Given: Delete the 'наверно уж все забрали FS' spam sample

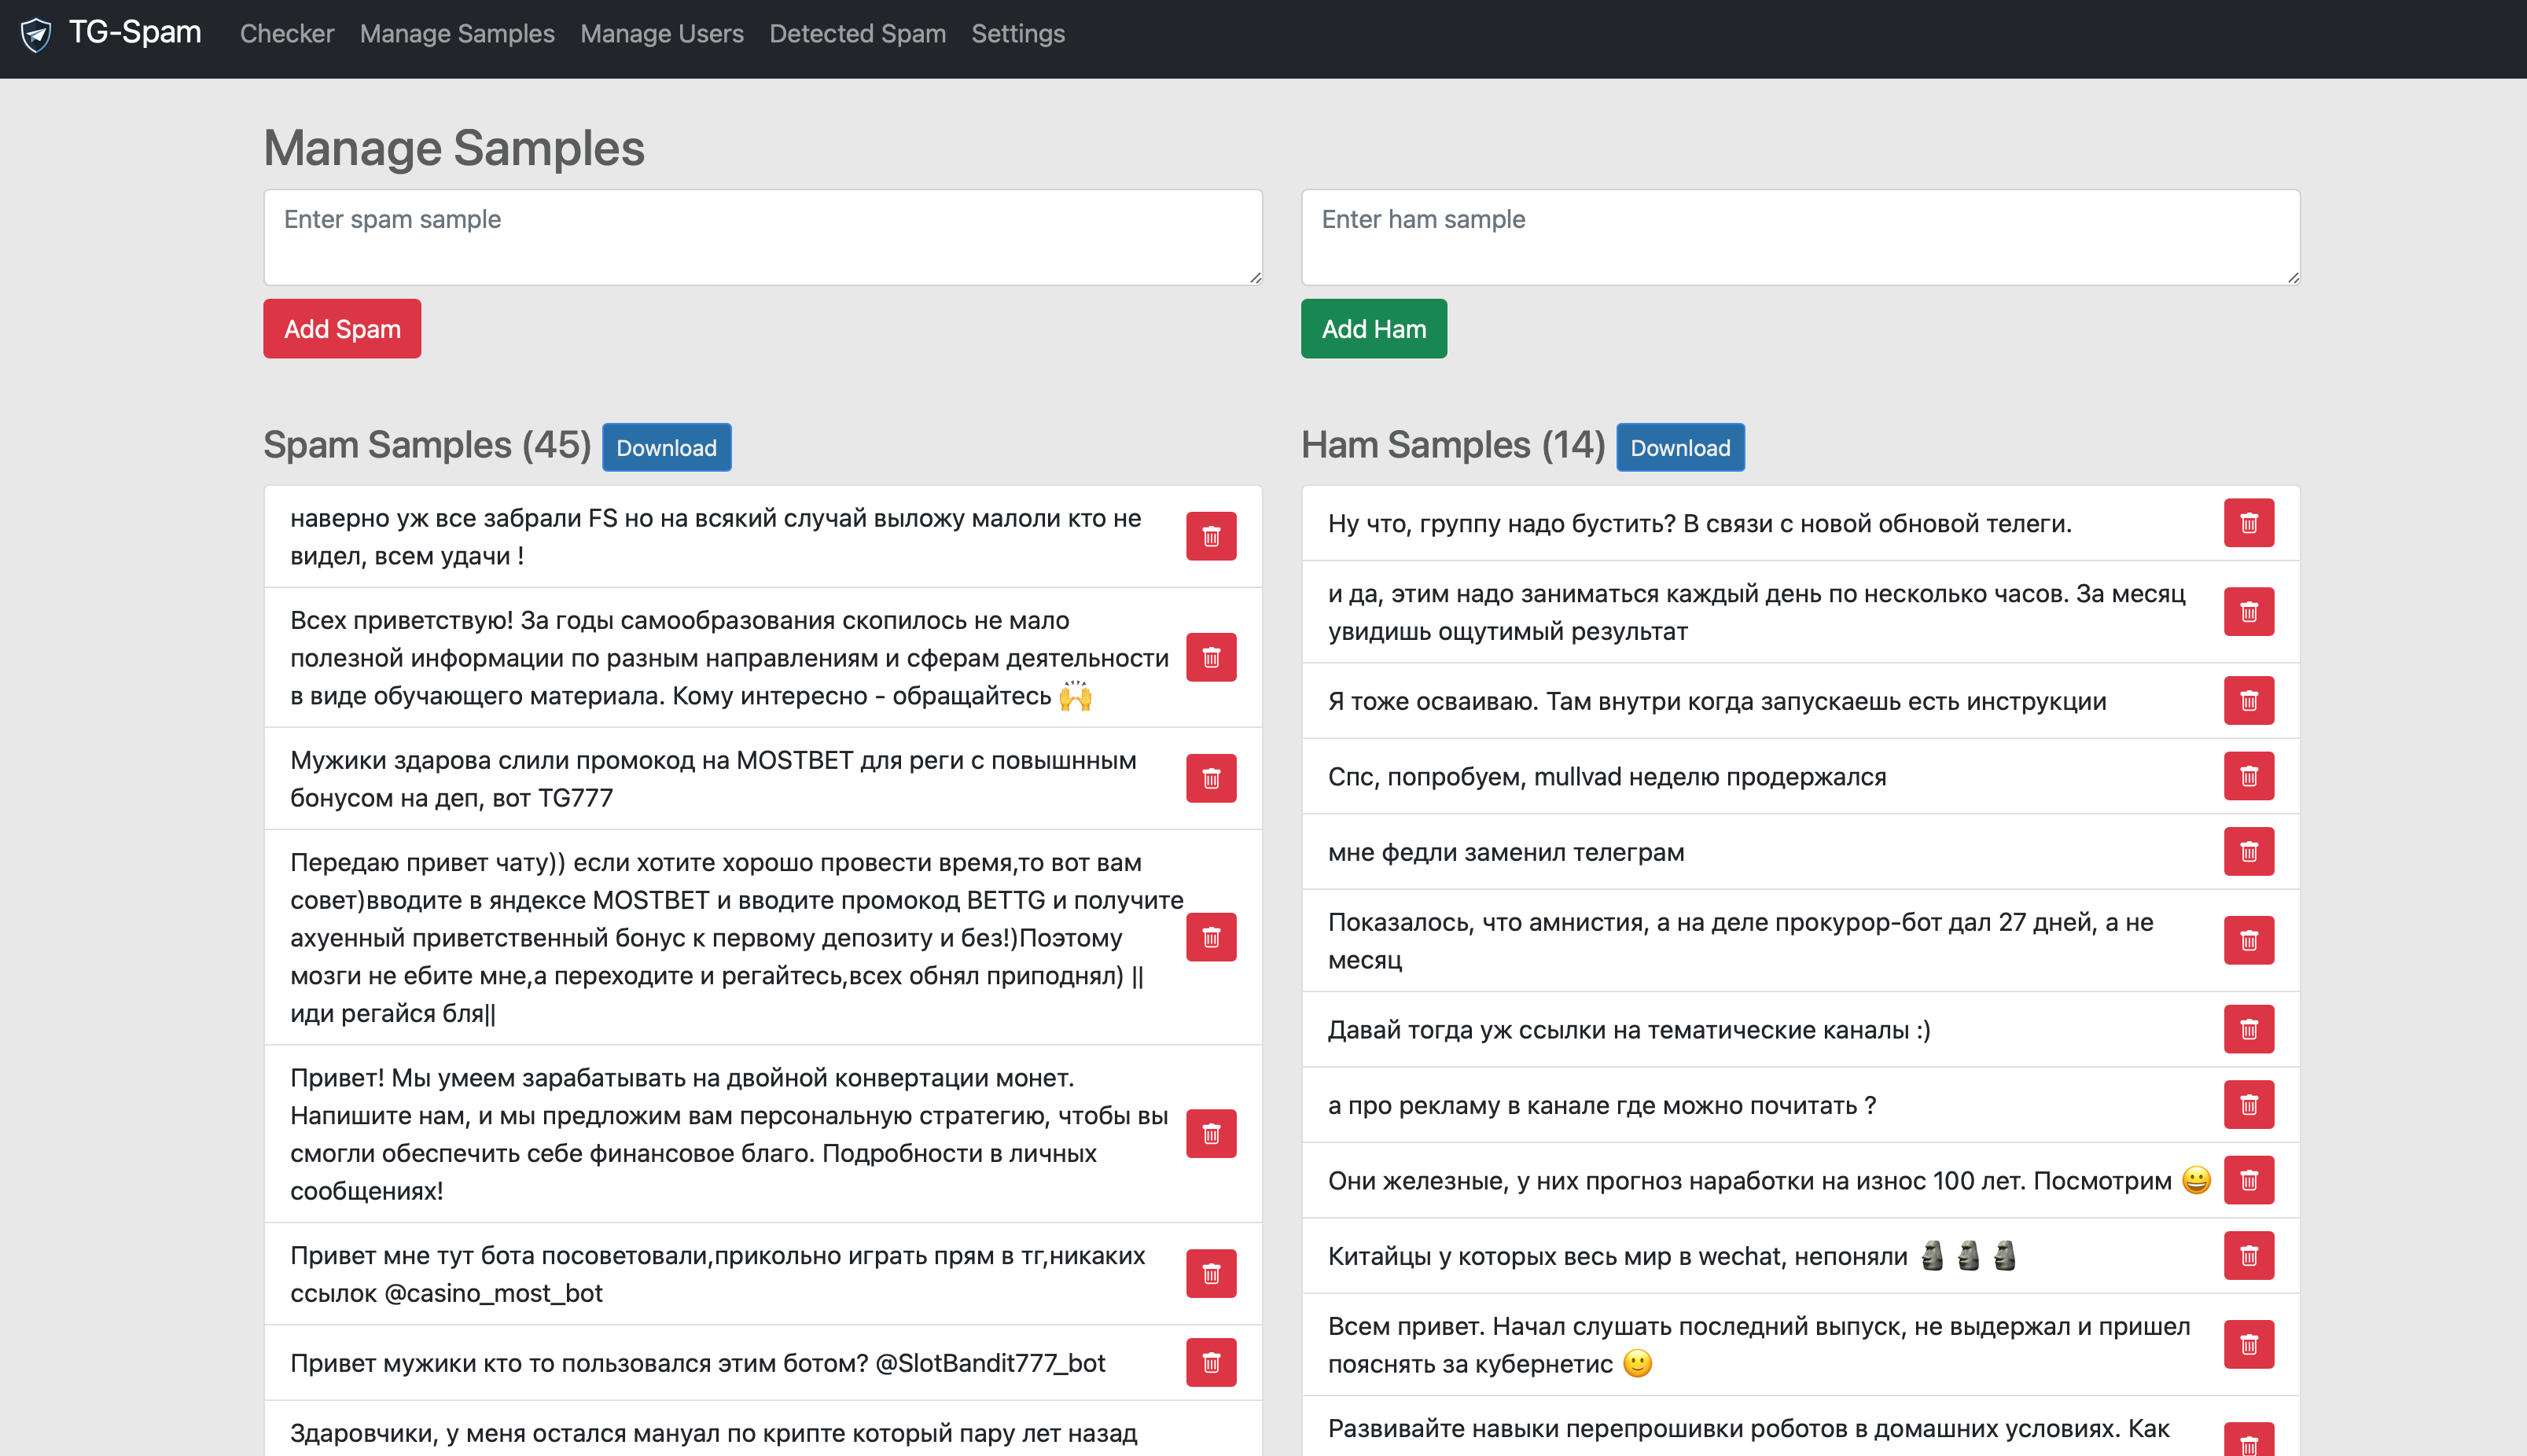Looking at the screenshot, I should (1210, 536).
